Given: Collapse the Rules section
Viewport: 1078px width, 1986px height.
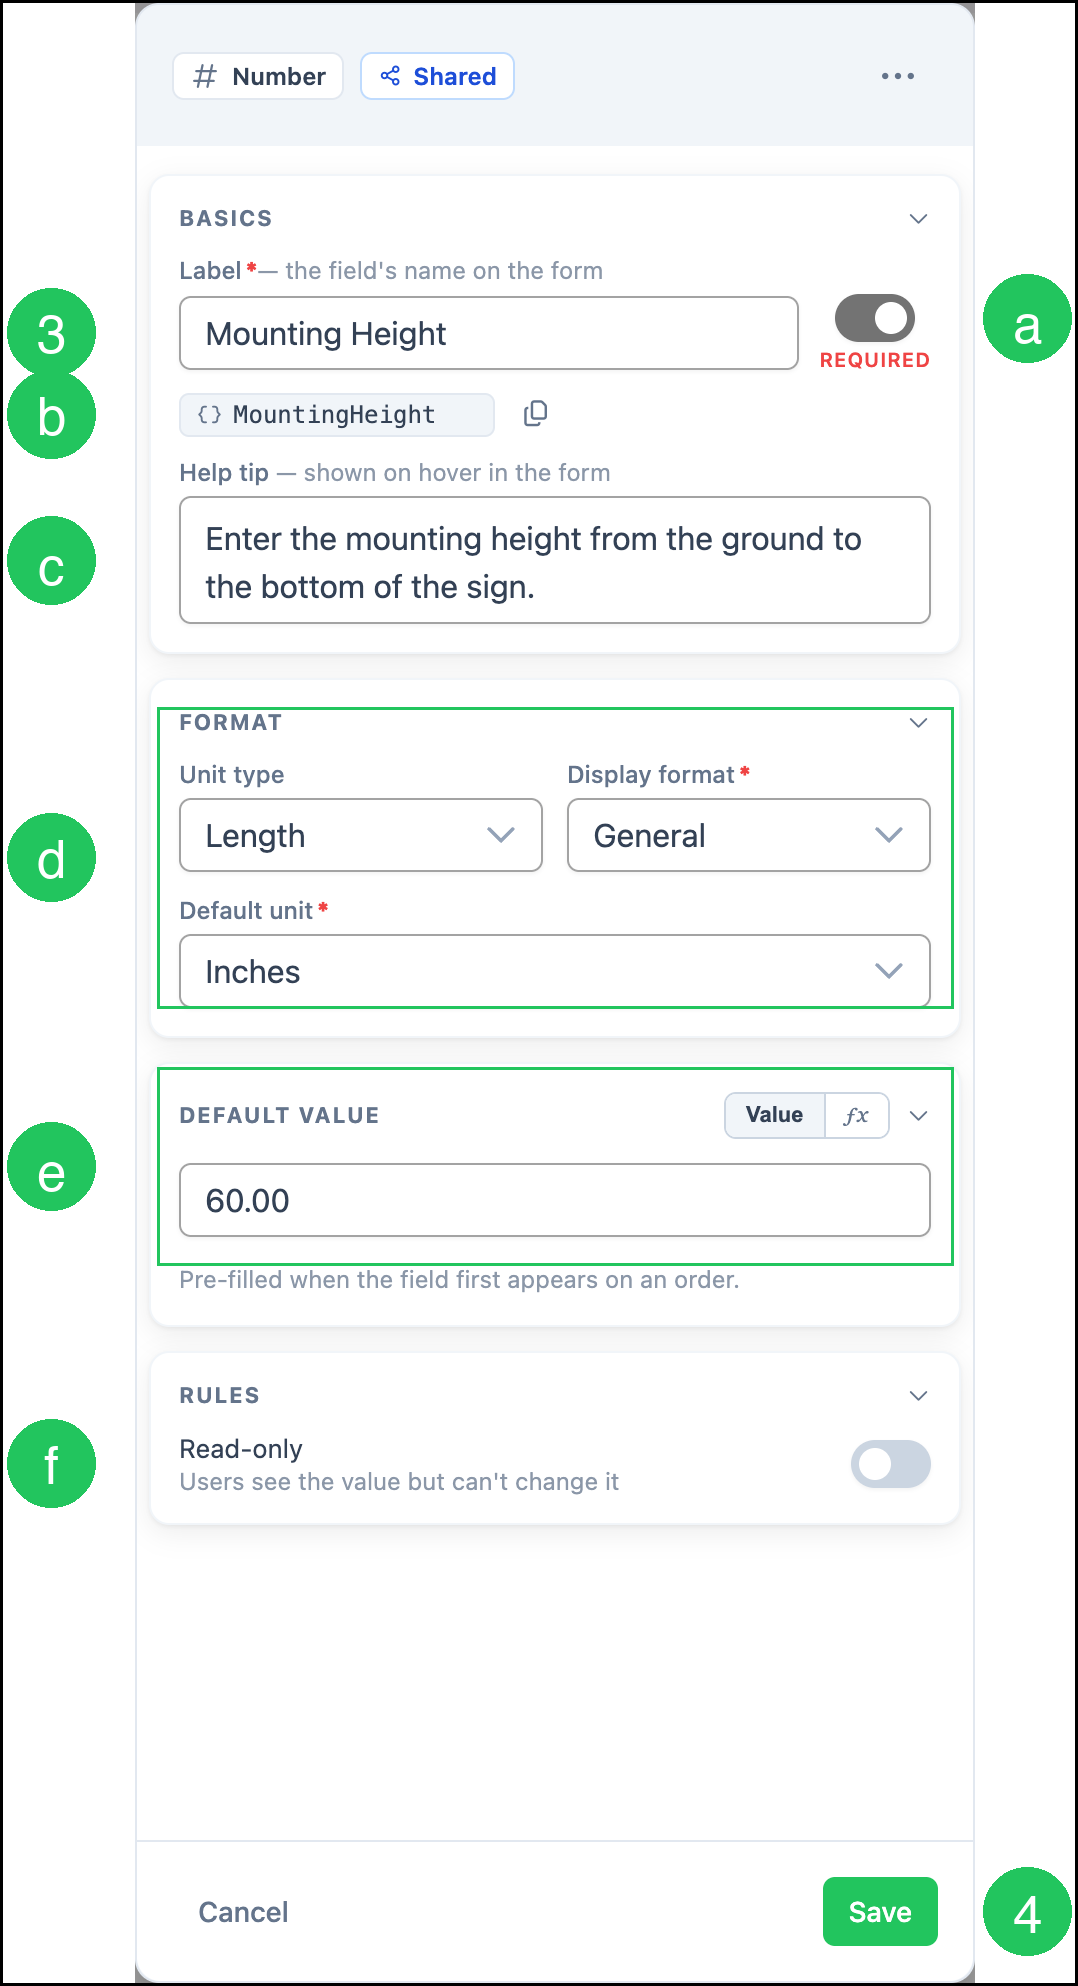Looking at the screenshot, I should tap(918, 1395).
